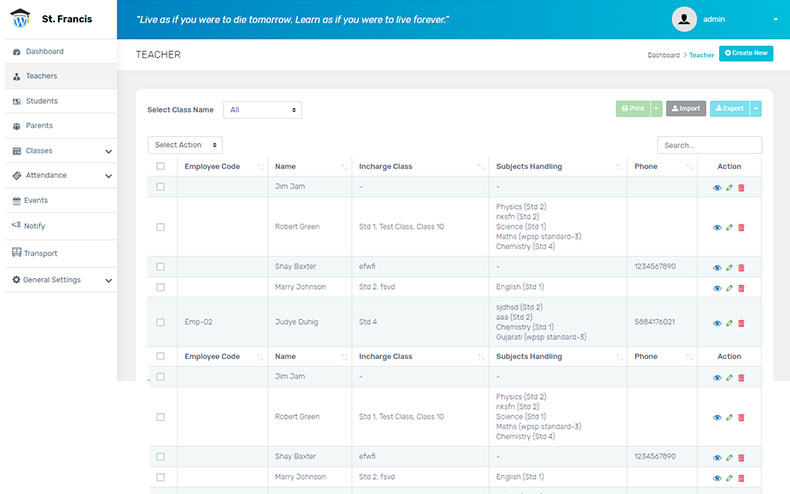Viewport: 790px width, 494px height.
Task: Click the Create New button
Action: click(x=746, y=53)
